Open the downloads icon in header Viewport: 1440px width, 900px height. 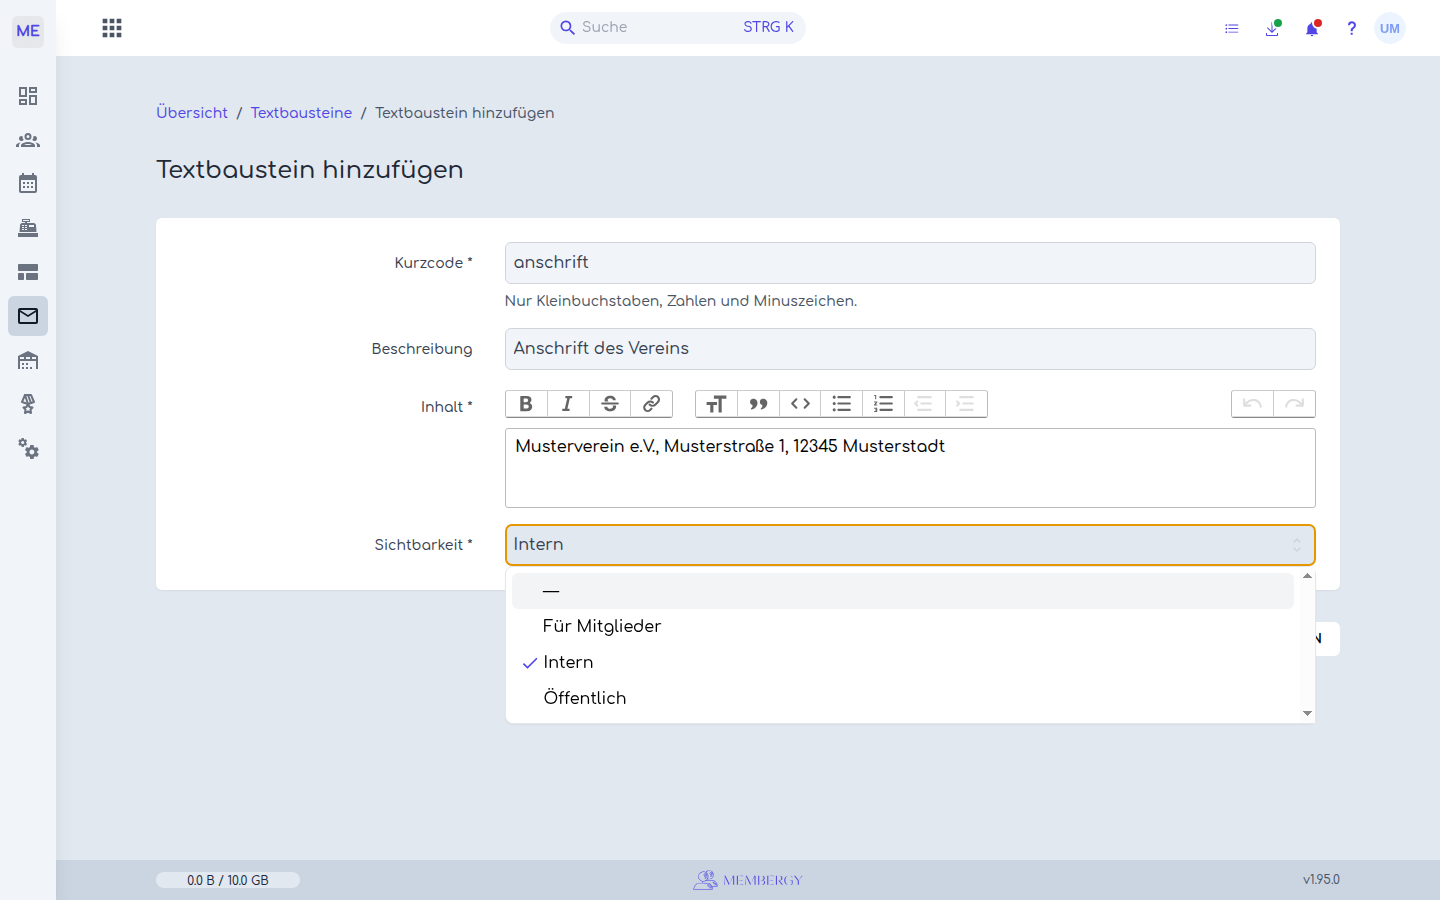(x=1272, y=29)
